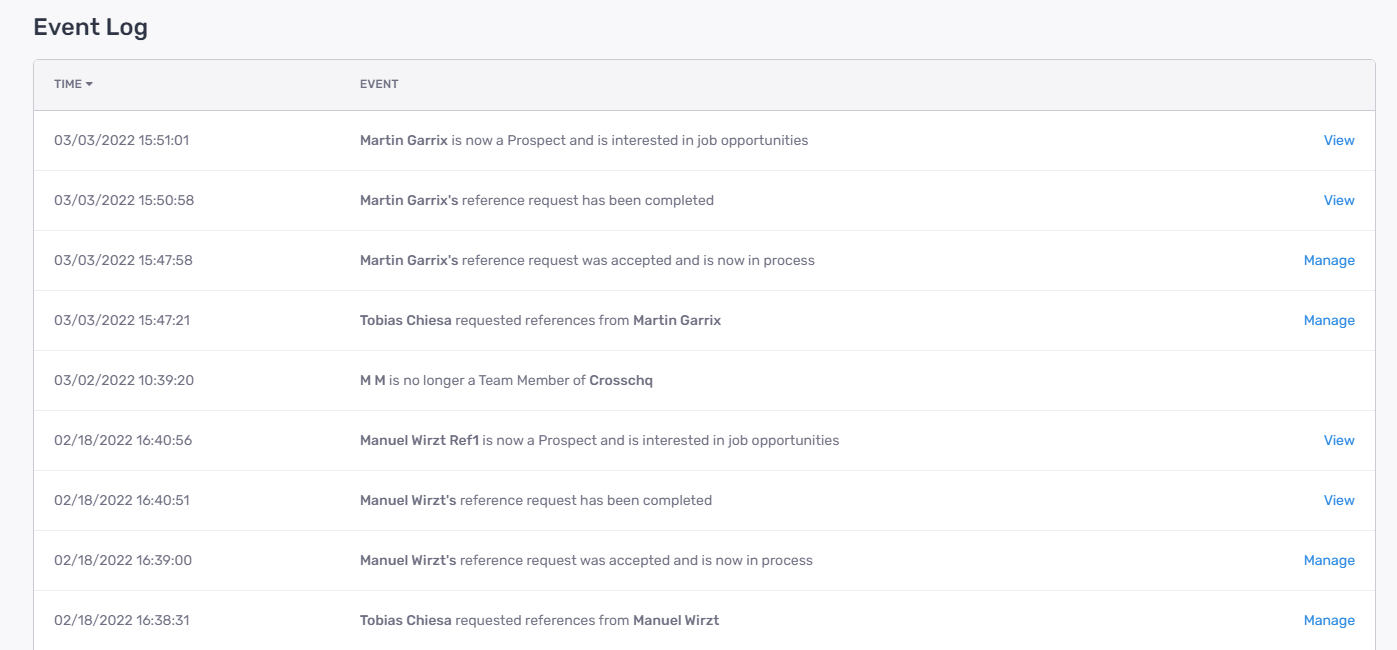View Manuel Wirzt's completed reference request

pos(1339,500)
